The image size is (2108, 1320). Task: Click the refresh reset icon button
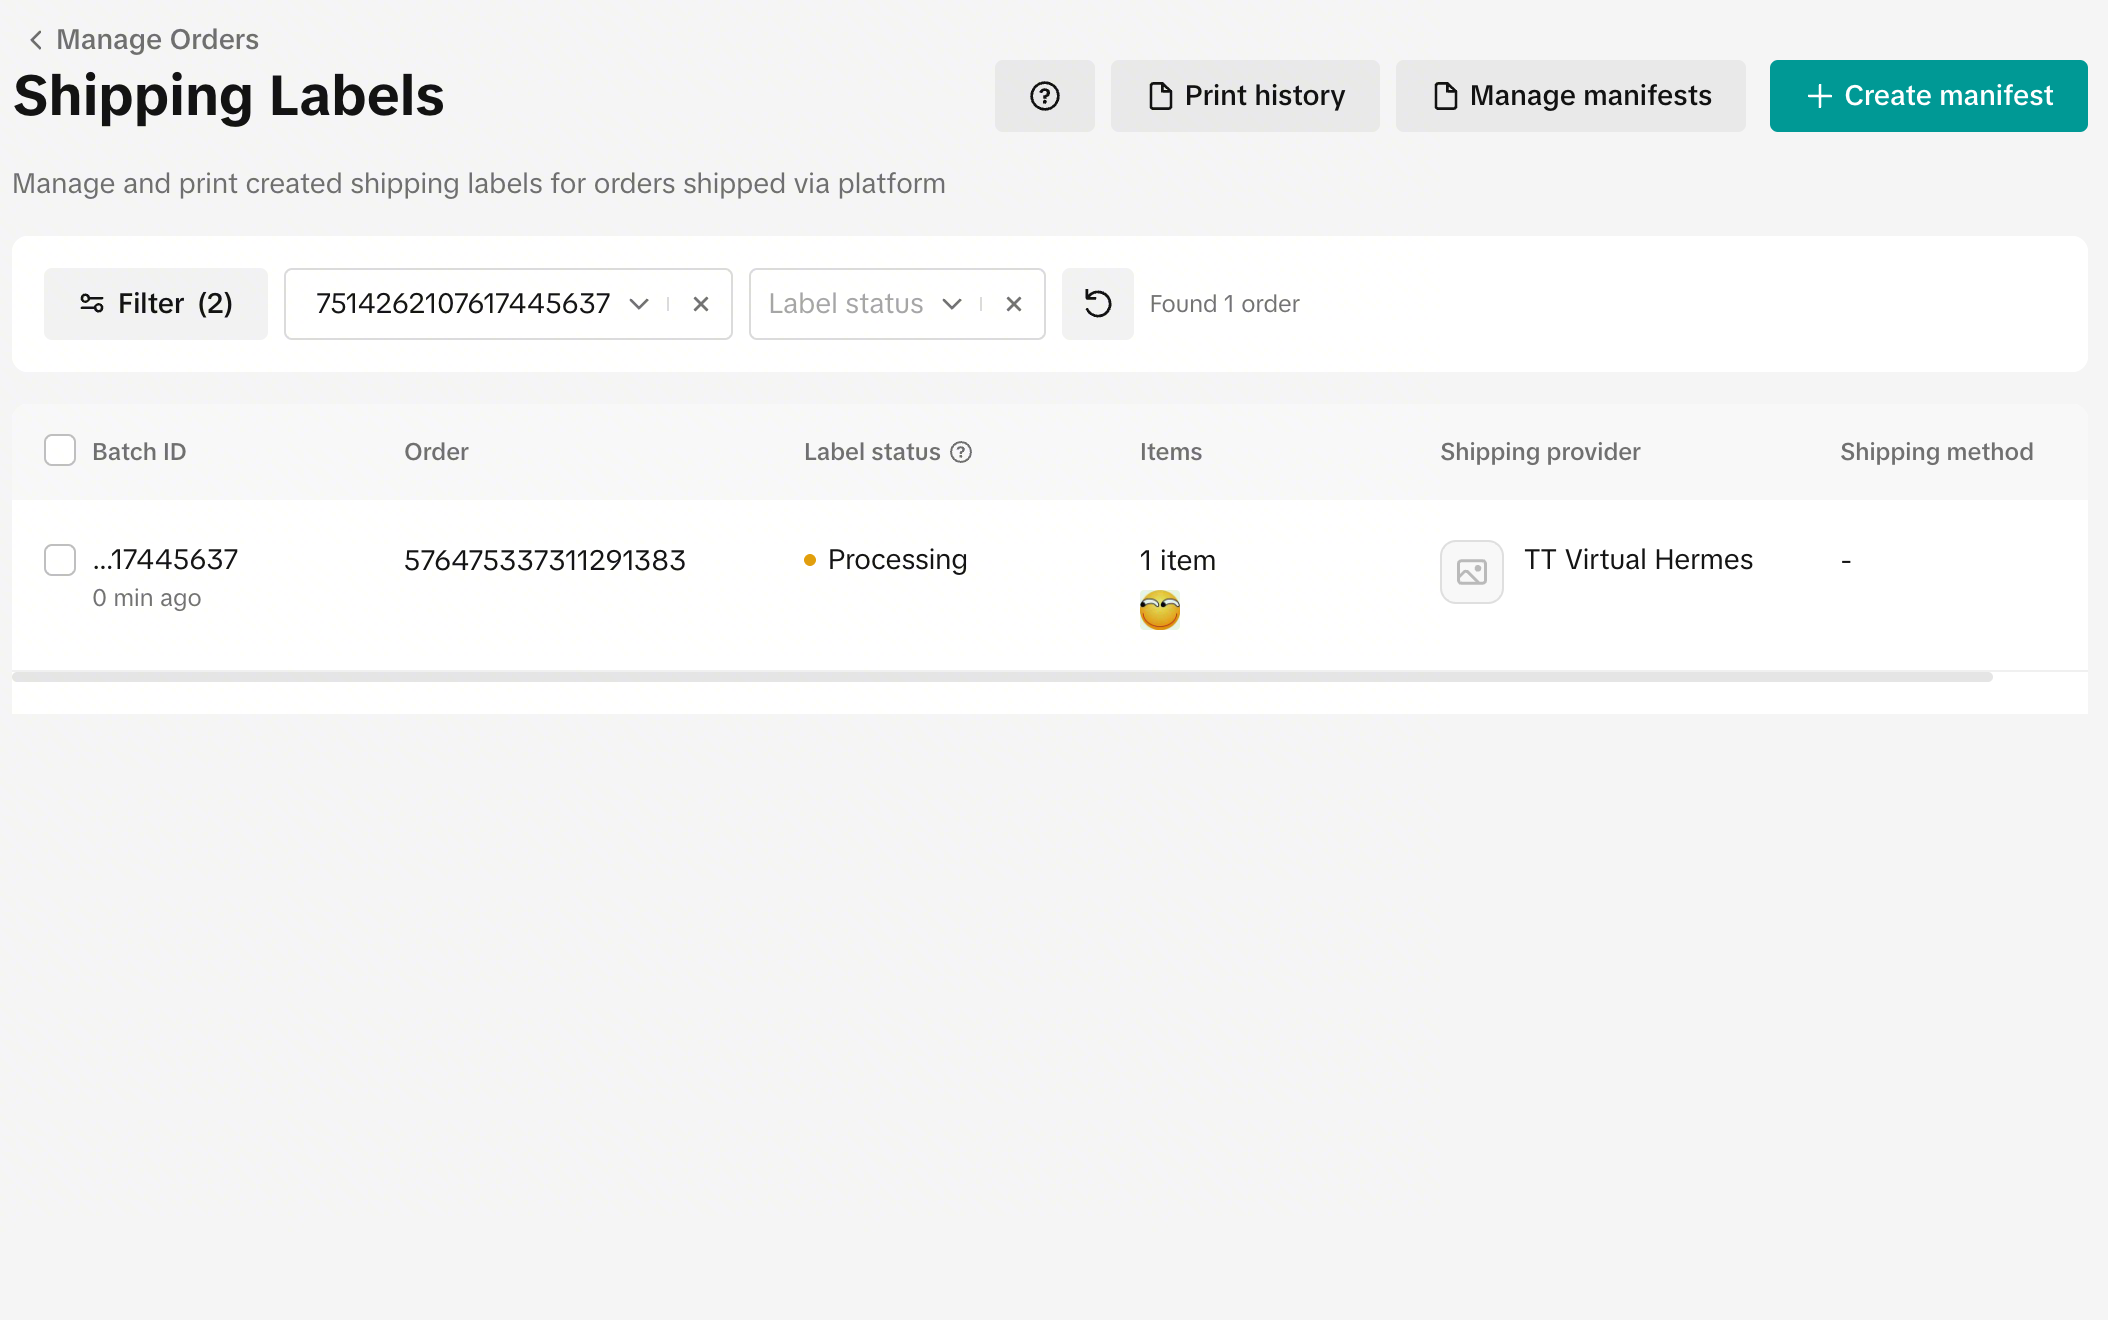point(1097,304)
